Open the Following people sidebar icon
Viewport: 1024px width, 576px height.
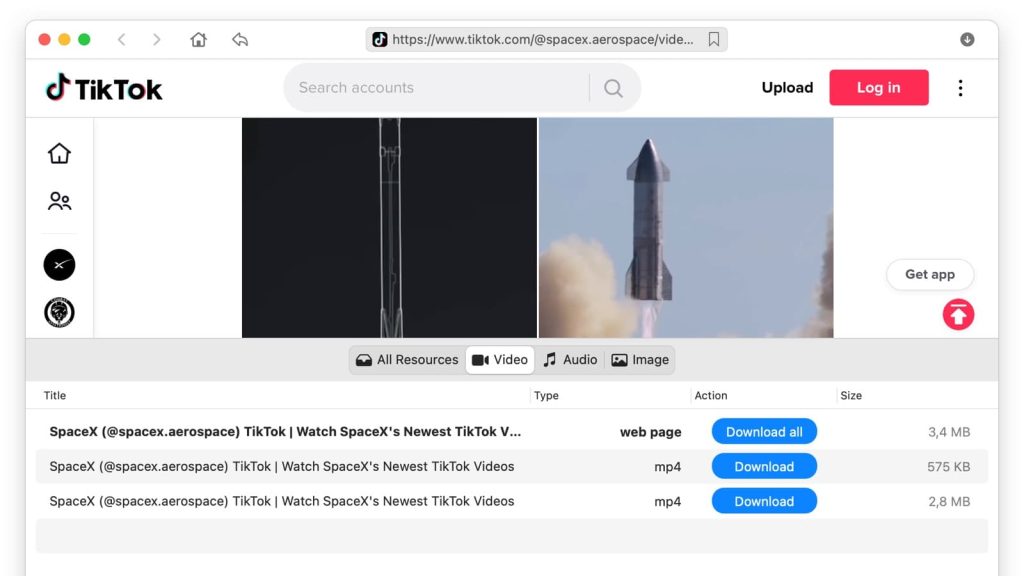(x=59, y=201)
